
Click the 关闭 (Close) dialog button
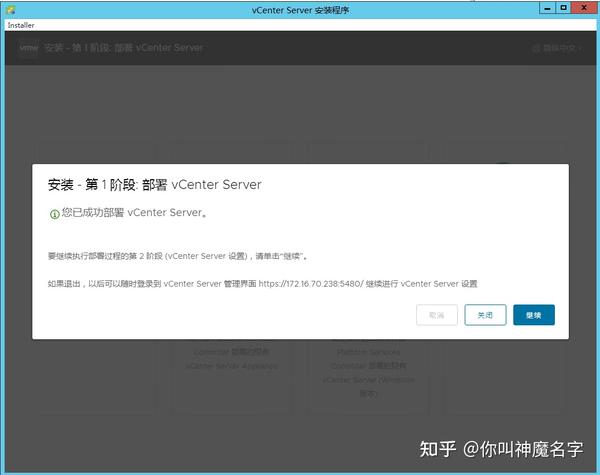click(x=485, y=315)
